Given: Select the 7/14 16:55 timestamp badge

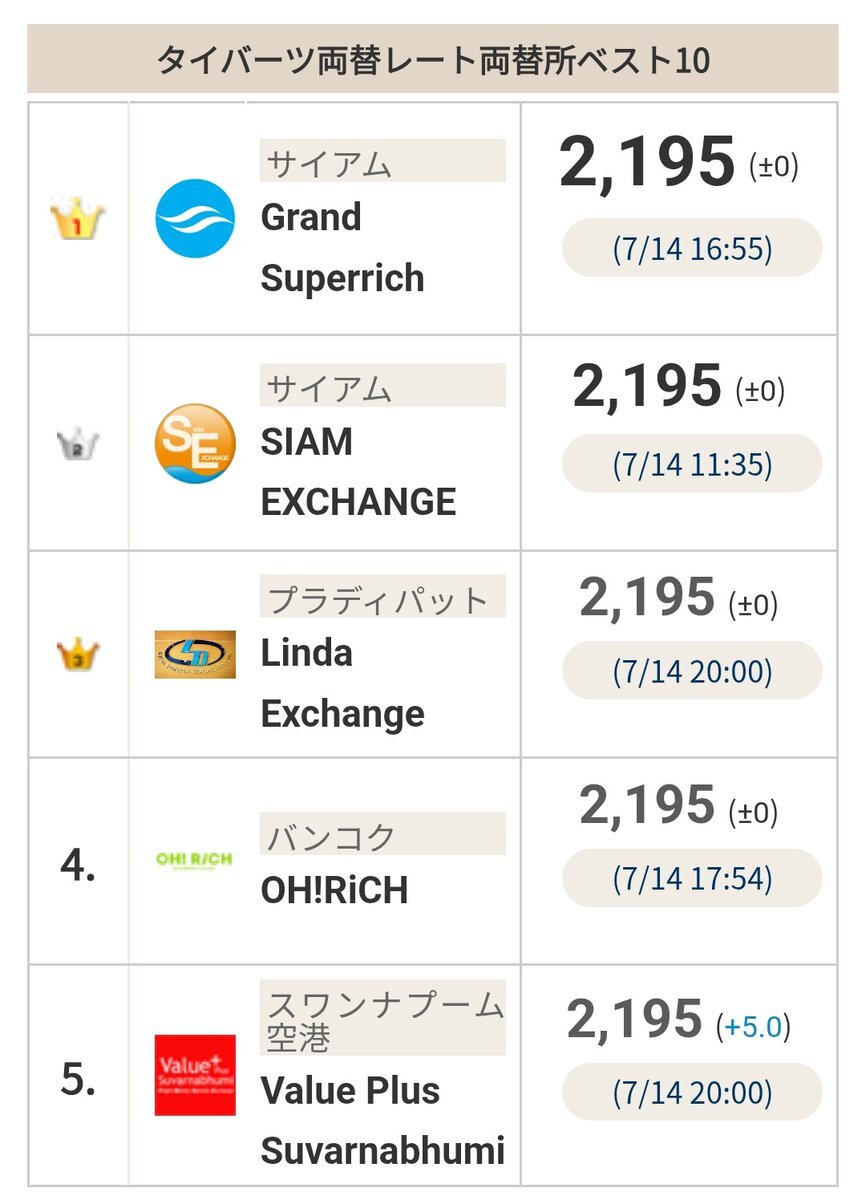Looking at the screenshot, I should (x=692, y=248).
